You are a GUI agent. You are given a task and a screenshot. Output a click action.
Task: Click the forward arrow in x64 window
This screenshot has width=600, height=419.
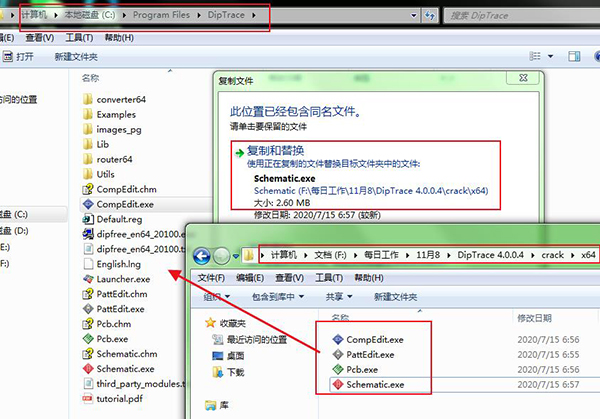tap(221, 256)
